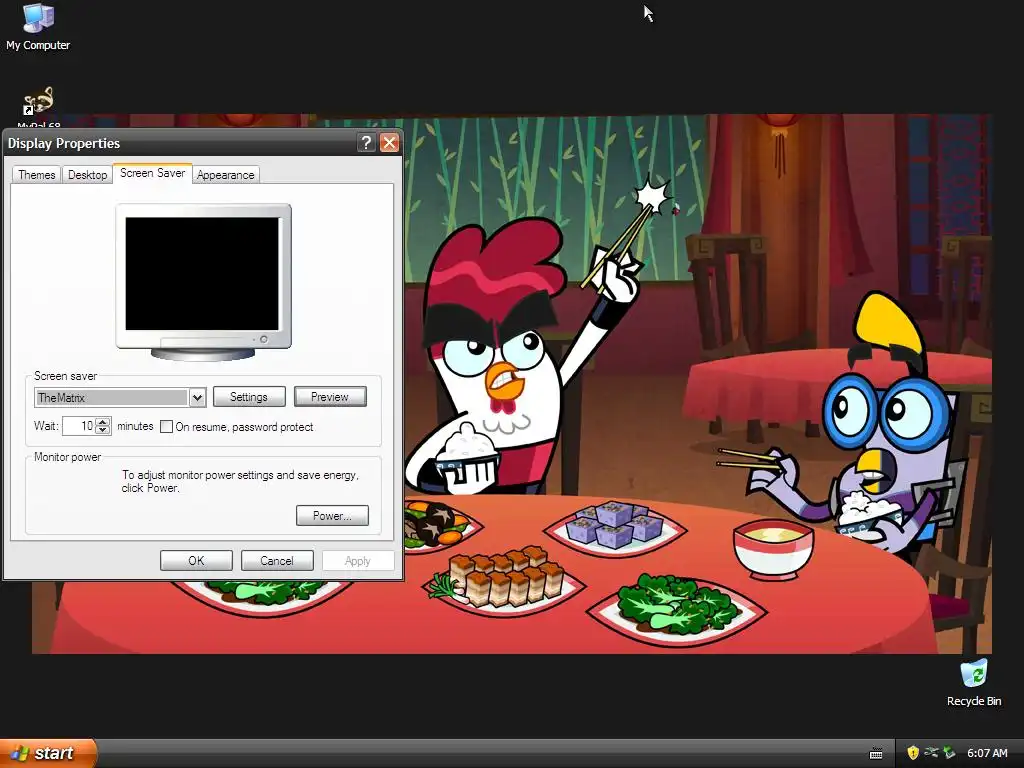Cancel the Display Properties dialog
The height and width of the screenshot is (768, 1024).
tap(277, 560)
